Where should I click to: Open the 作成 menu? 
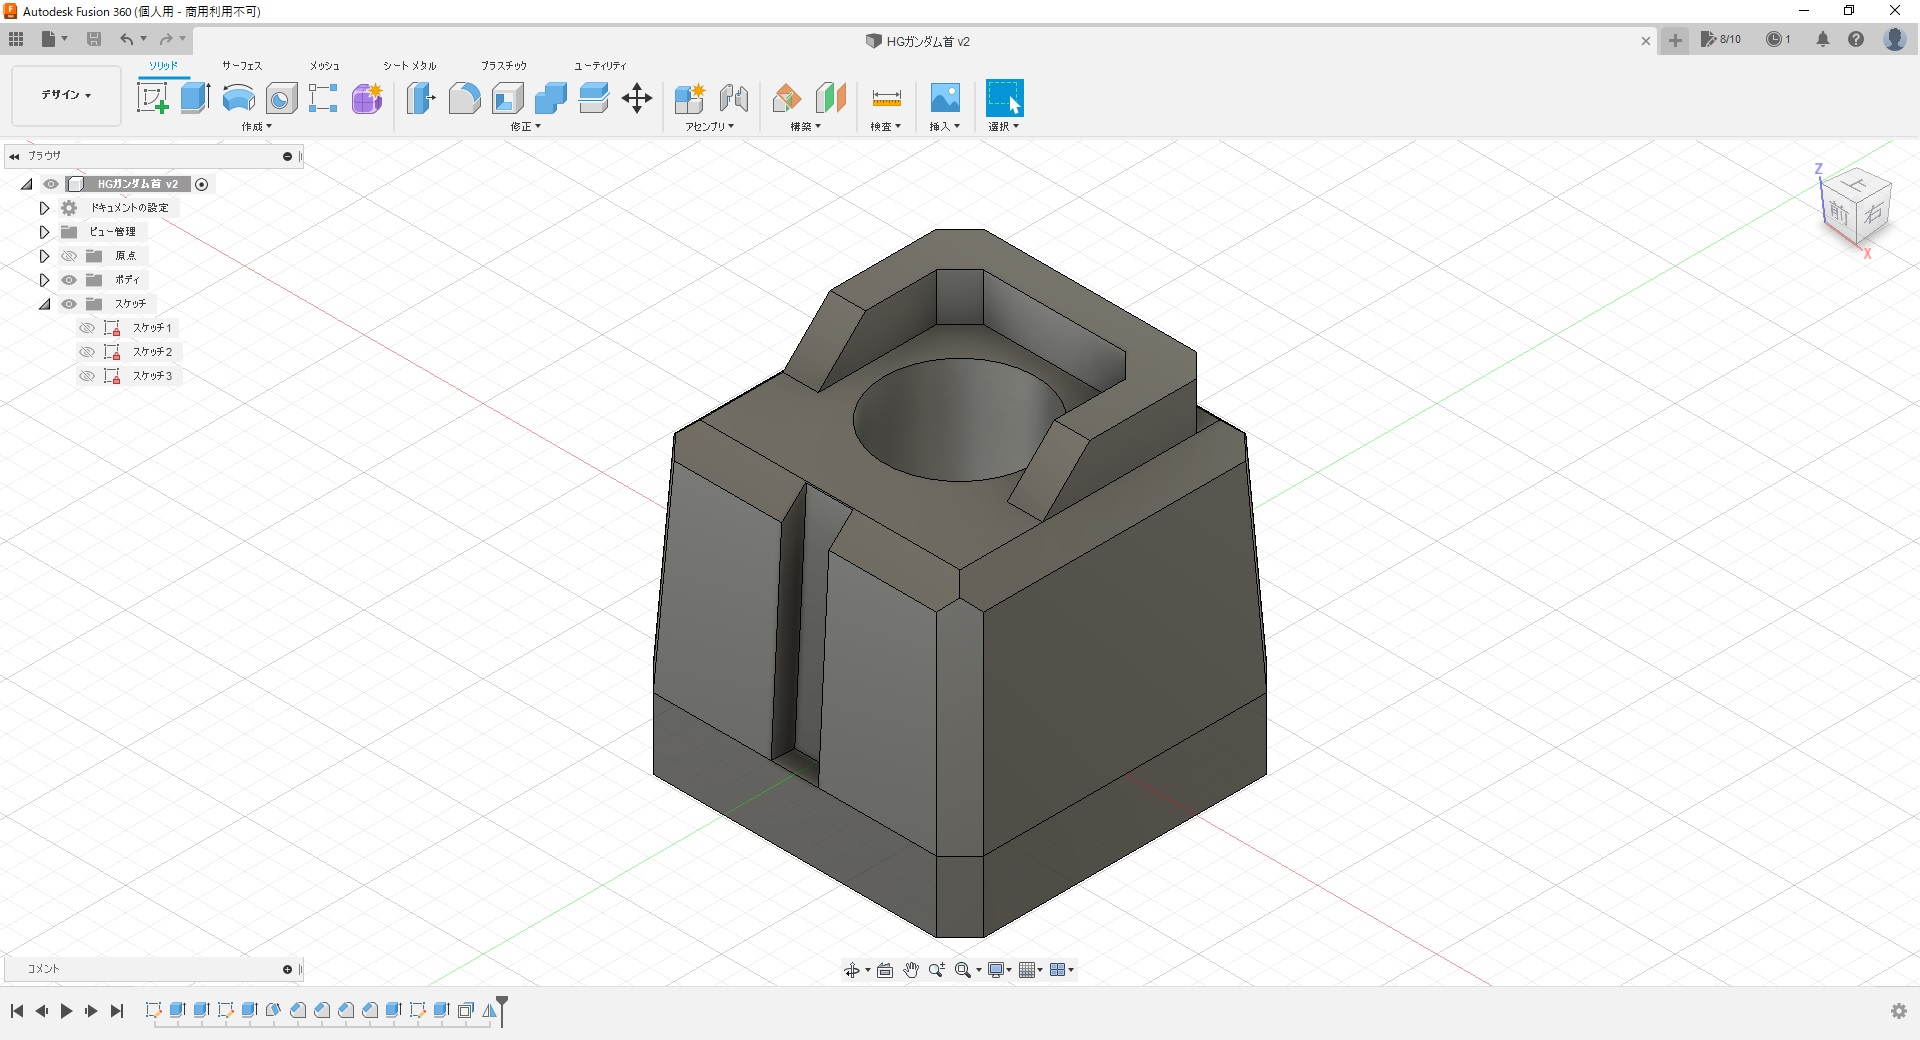pos(256,127)
